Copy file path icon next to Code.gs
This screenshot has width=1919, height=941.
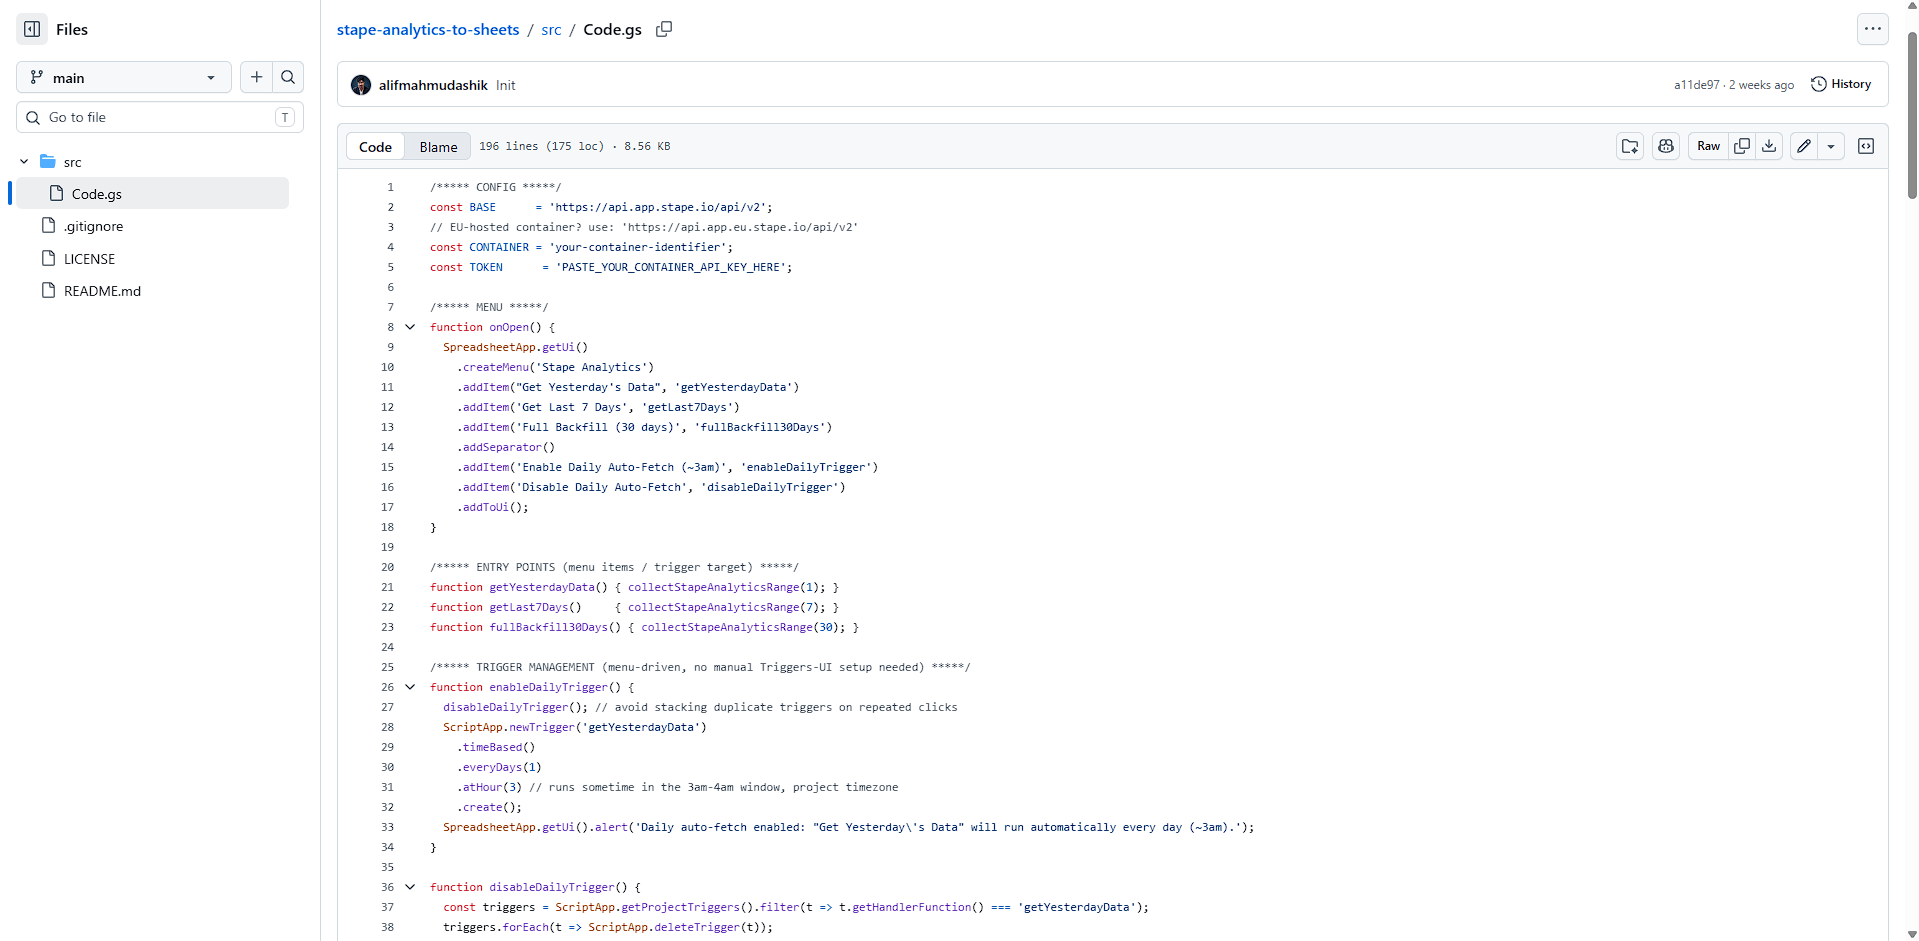tap(664, 29)
